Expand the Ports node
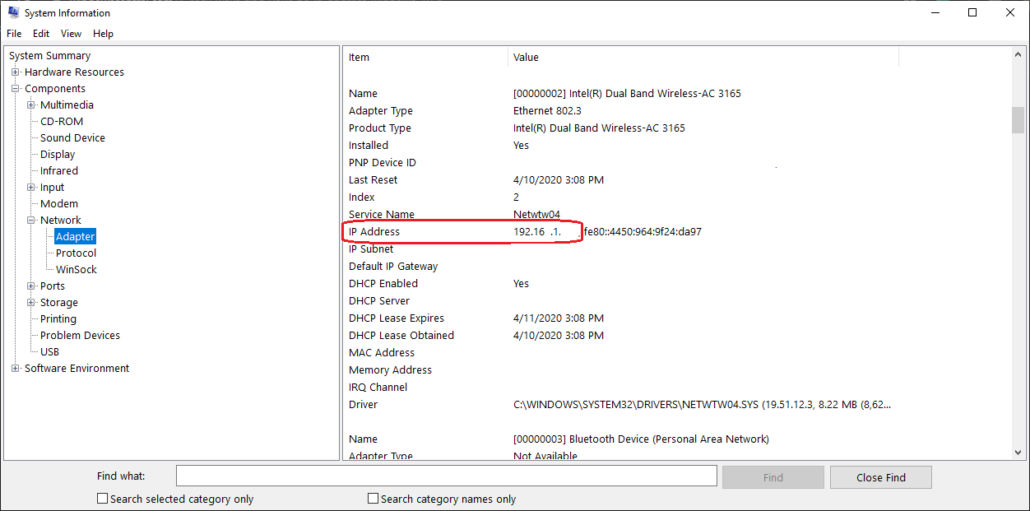This screenshot has height=511, width=1030. click(x=31, y=286)
